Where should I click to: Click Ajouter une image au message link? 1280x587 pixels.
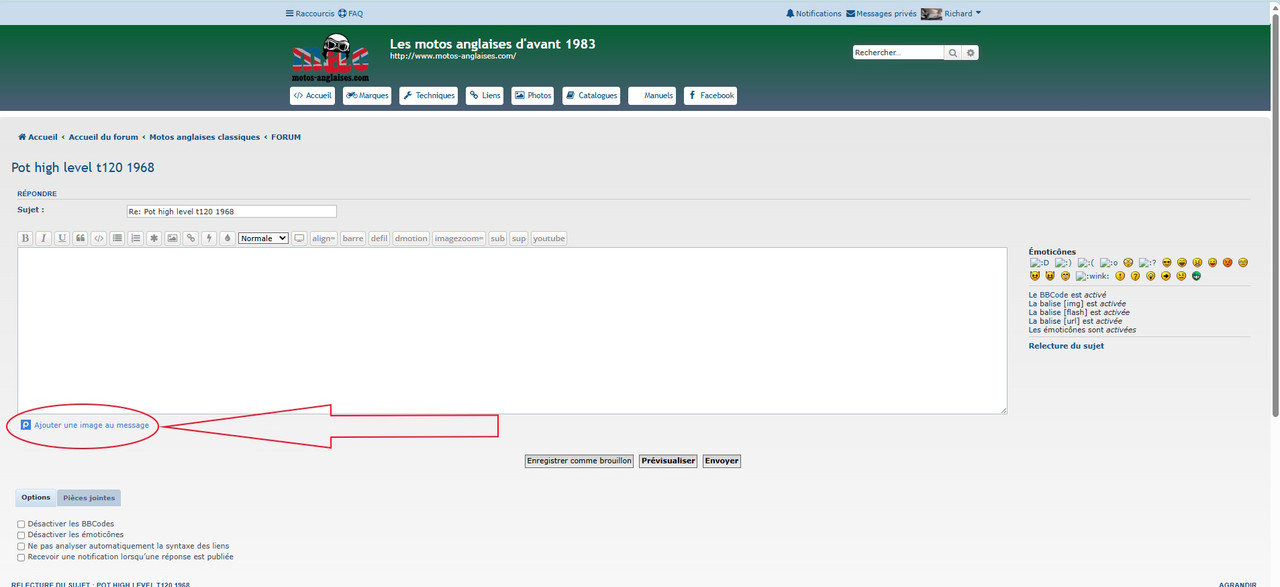tap(85, 425)
